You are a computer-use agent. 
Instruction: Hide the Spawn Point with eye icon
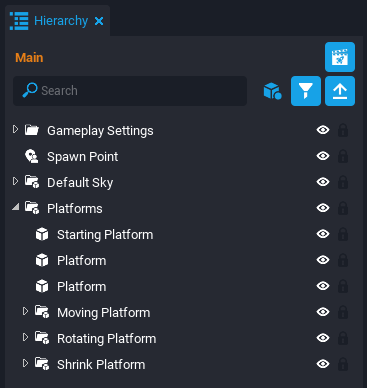(x=323, y=156)
